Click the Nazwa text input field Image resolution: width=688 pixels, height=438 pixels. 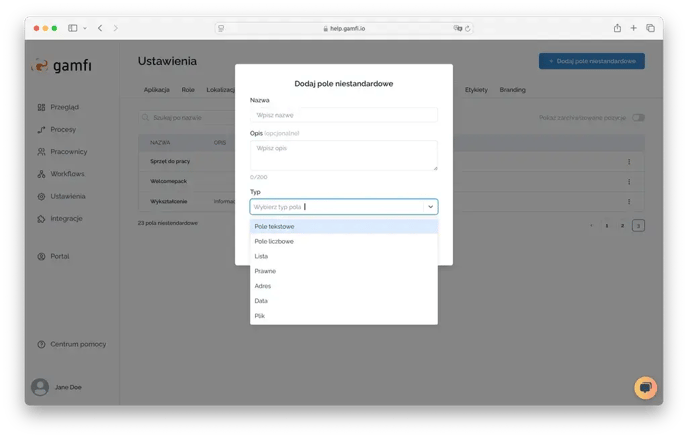tap(343, 115)
